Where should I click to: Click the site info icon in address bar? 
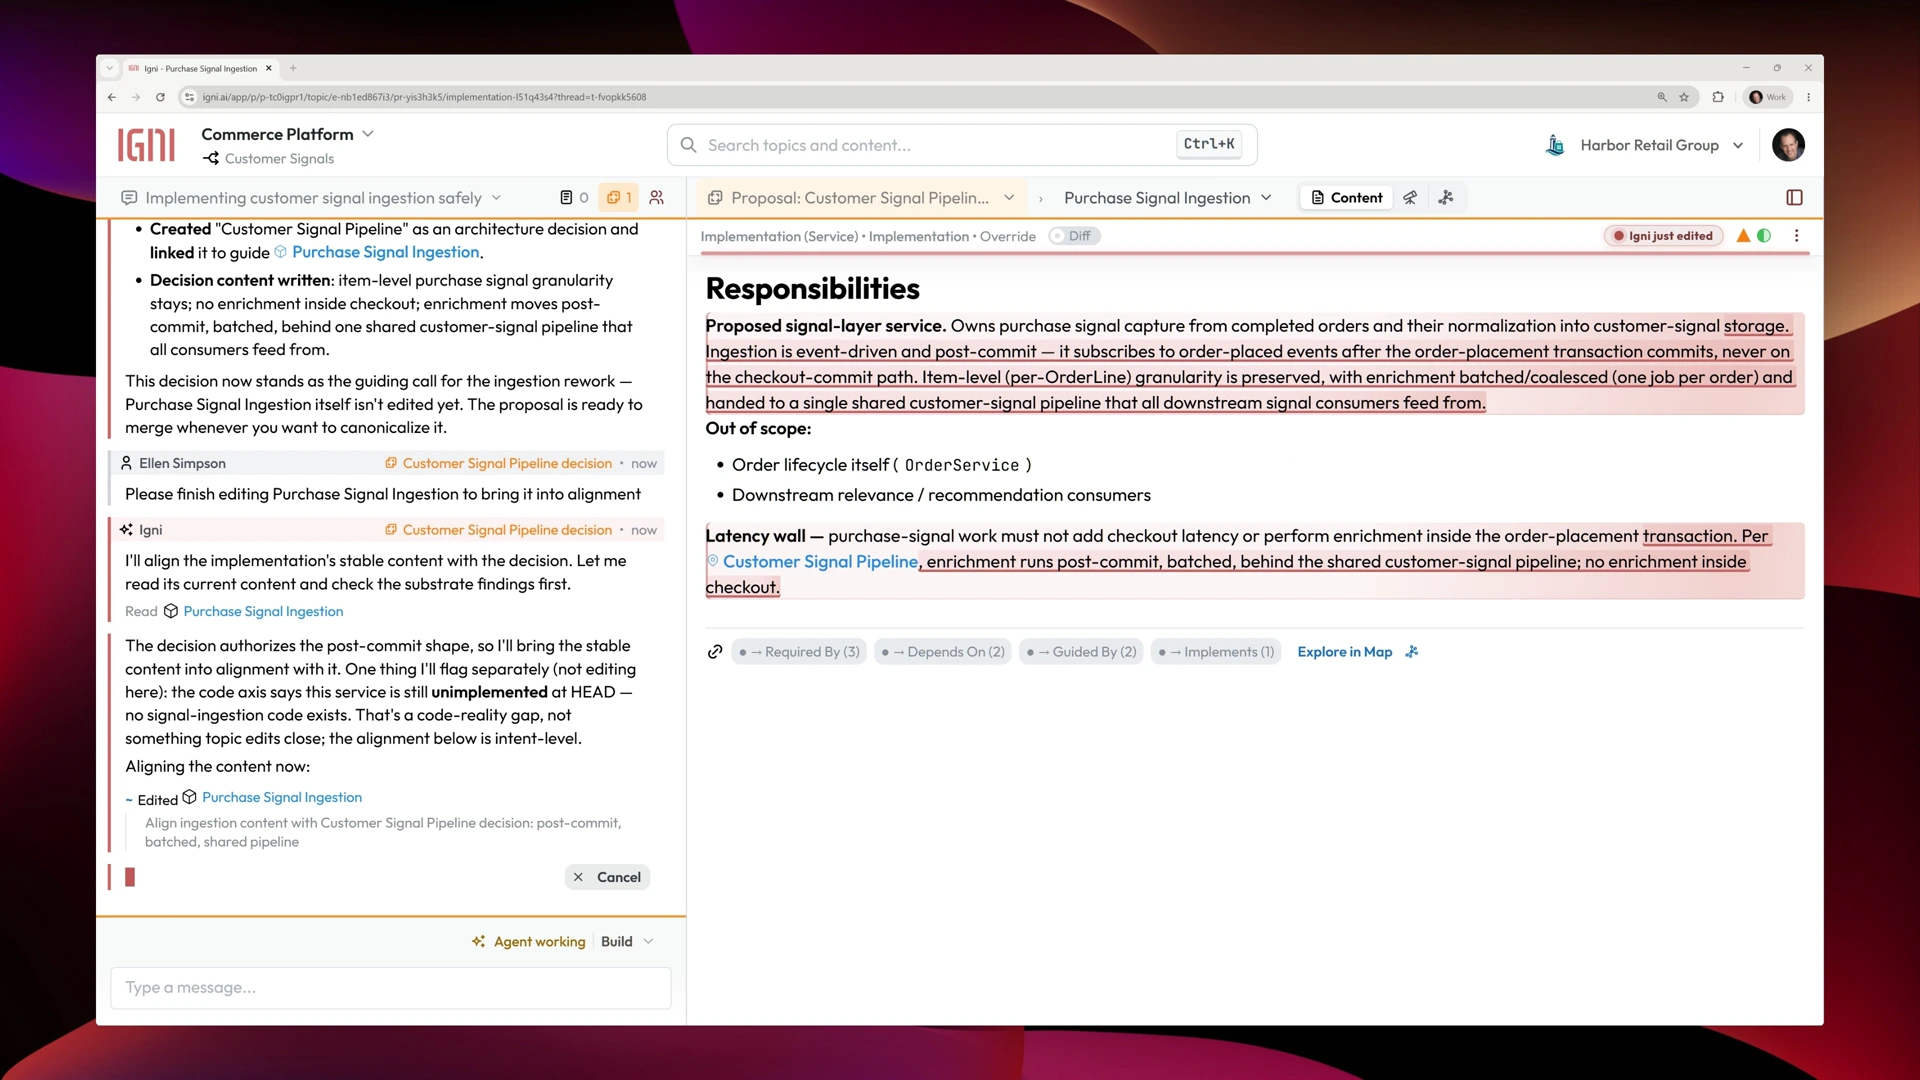click(x=188, y=97)
